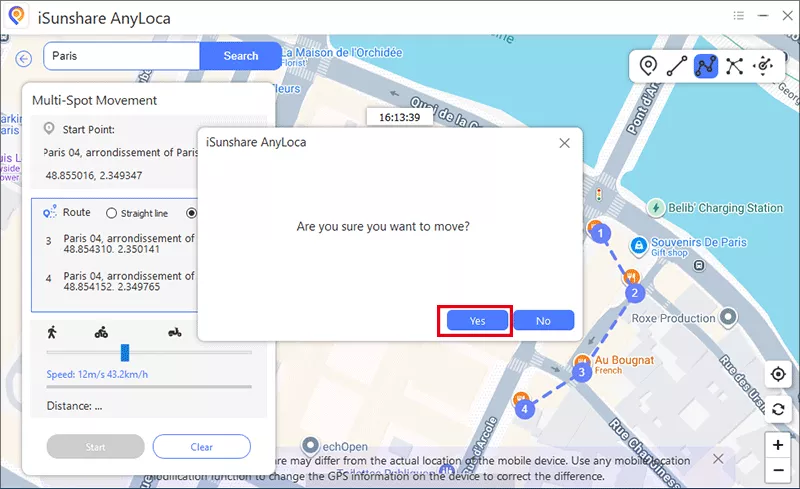Select the jump teleport nodes mode icon
800x489 pixels.
click(734, 66)
